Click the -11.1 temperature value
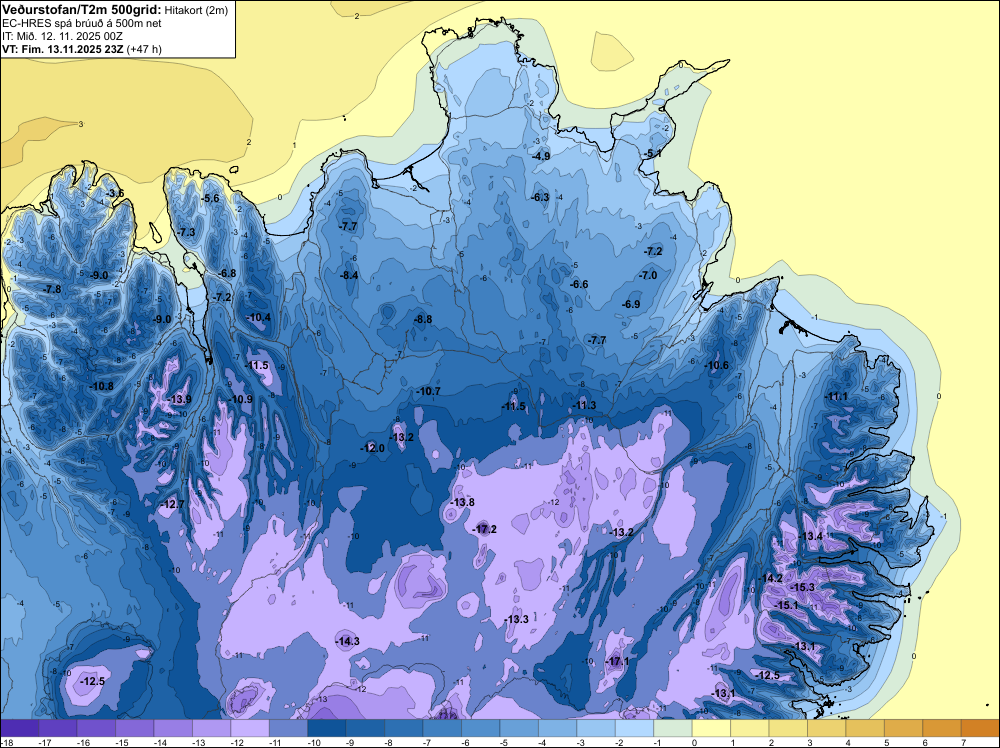The height and width of the screenshot is (748, 1000). click(836, 396)
